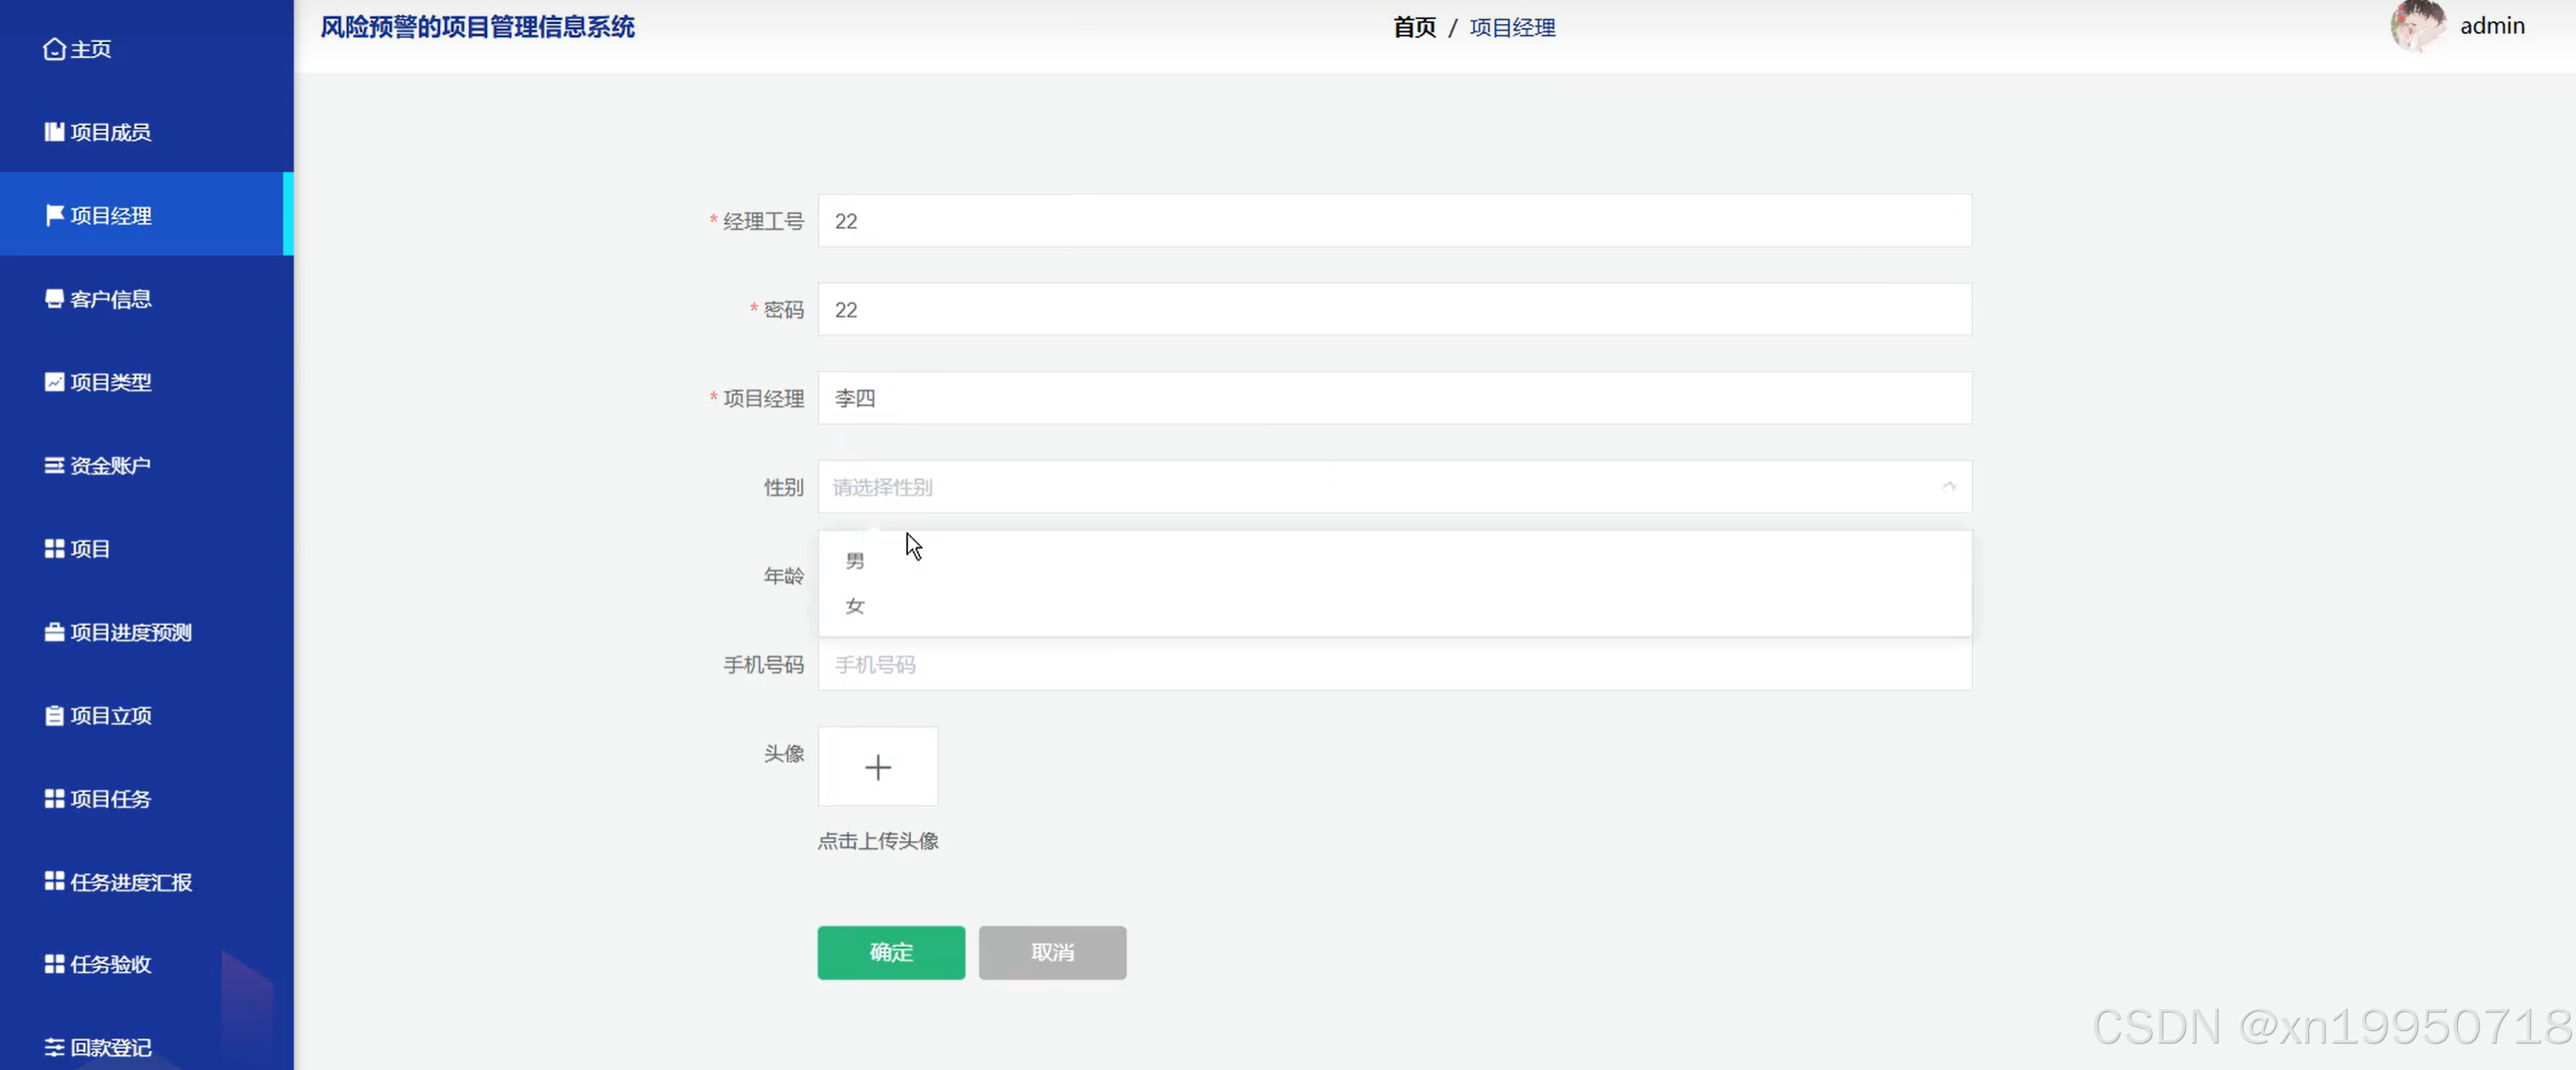Click the 首页 breadcrumb link
The image size is (2576, 1070).
[x=1414, y=27]
